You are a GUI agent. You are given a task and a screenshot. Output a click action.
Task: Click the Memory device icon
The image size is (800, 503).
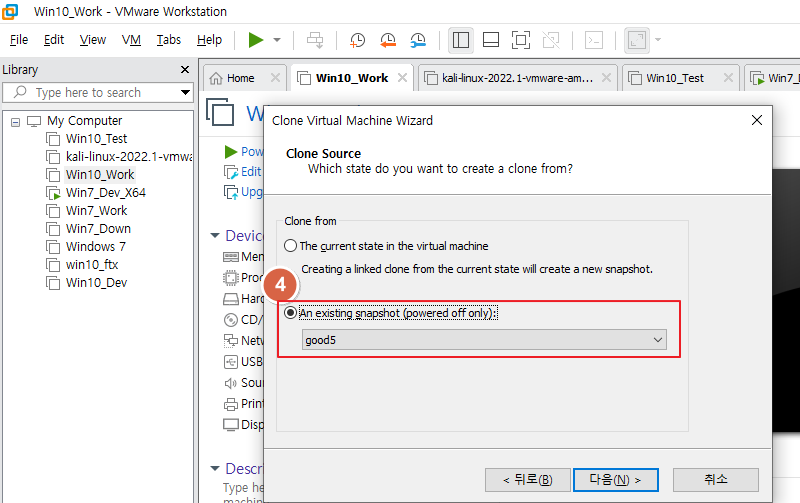click(231, 257)
